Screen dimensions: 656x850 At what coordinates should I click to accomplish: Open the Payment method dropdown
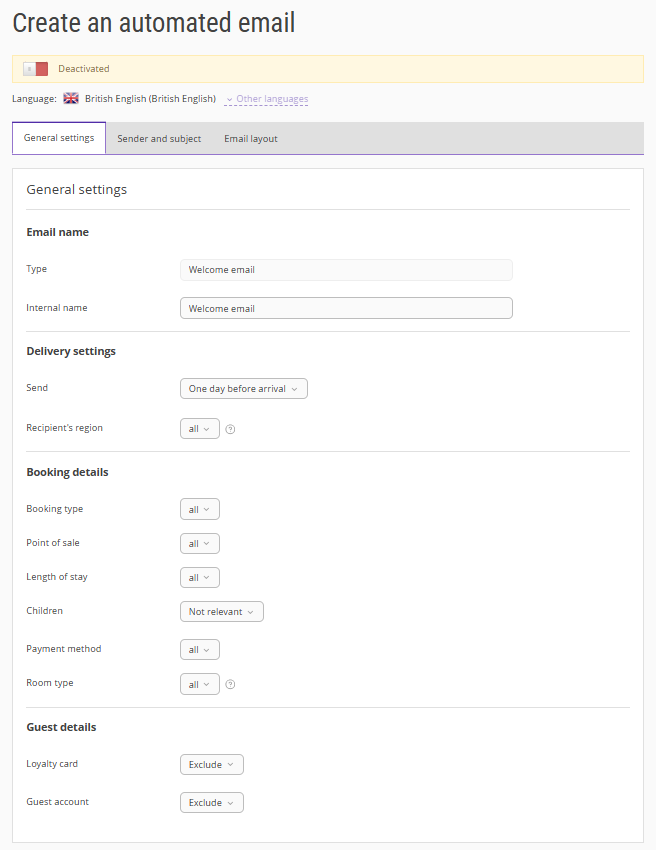pyautogui.click(x=199, y=650)
